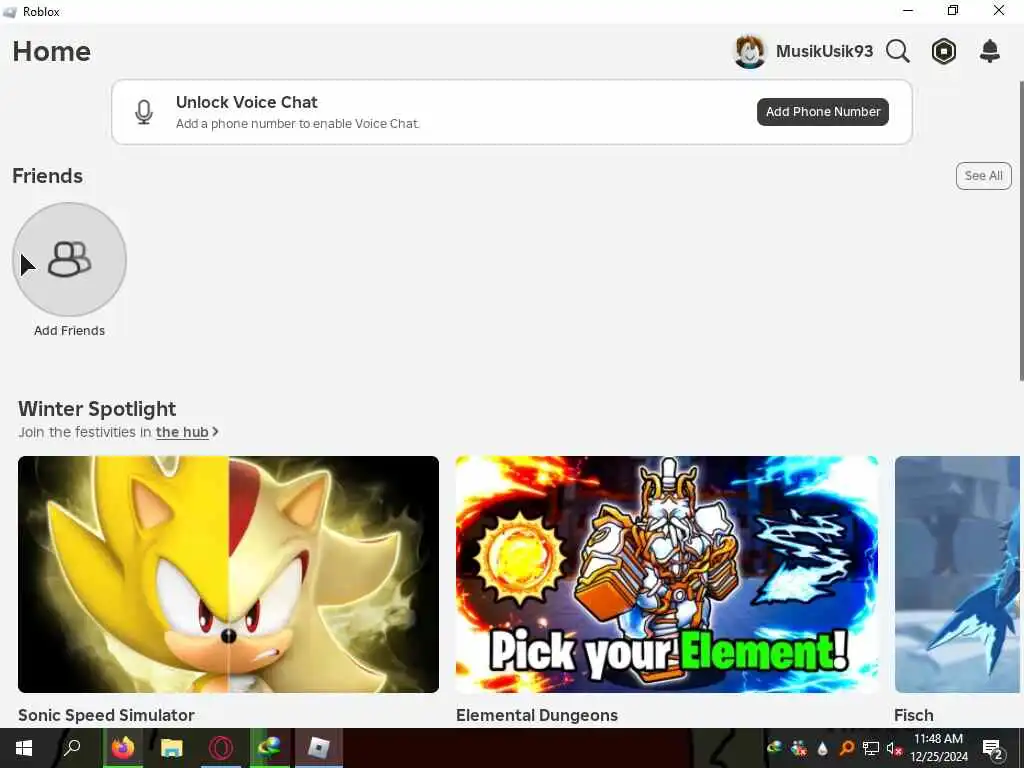Click the Add Friends circle icon
The height and width of the screenshot is (768, 1024).
coord(69,259)
